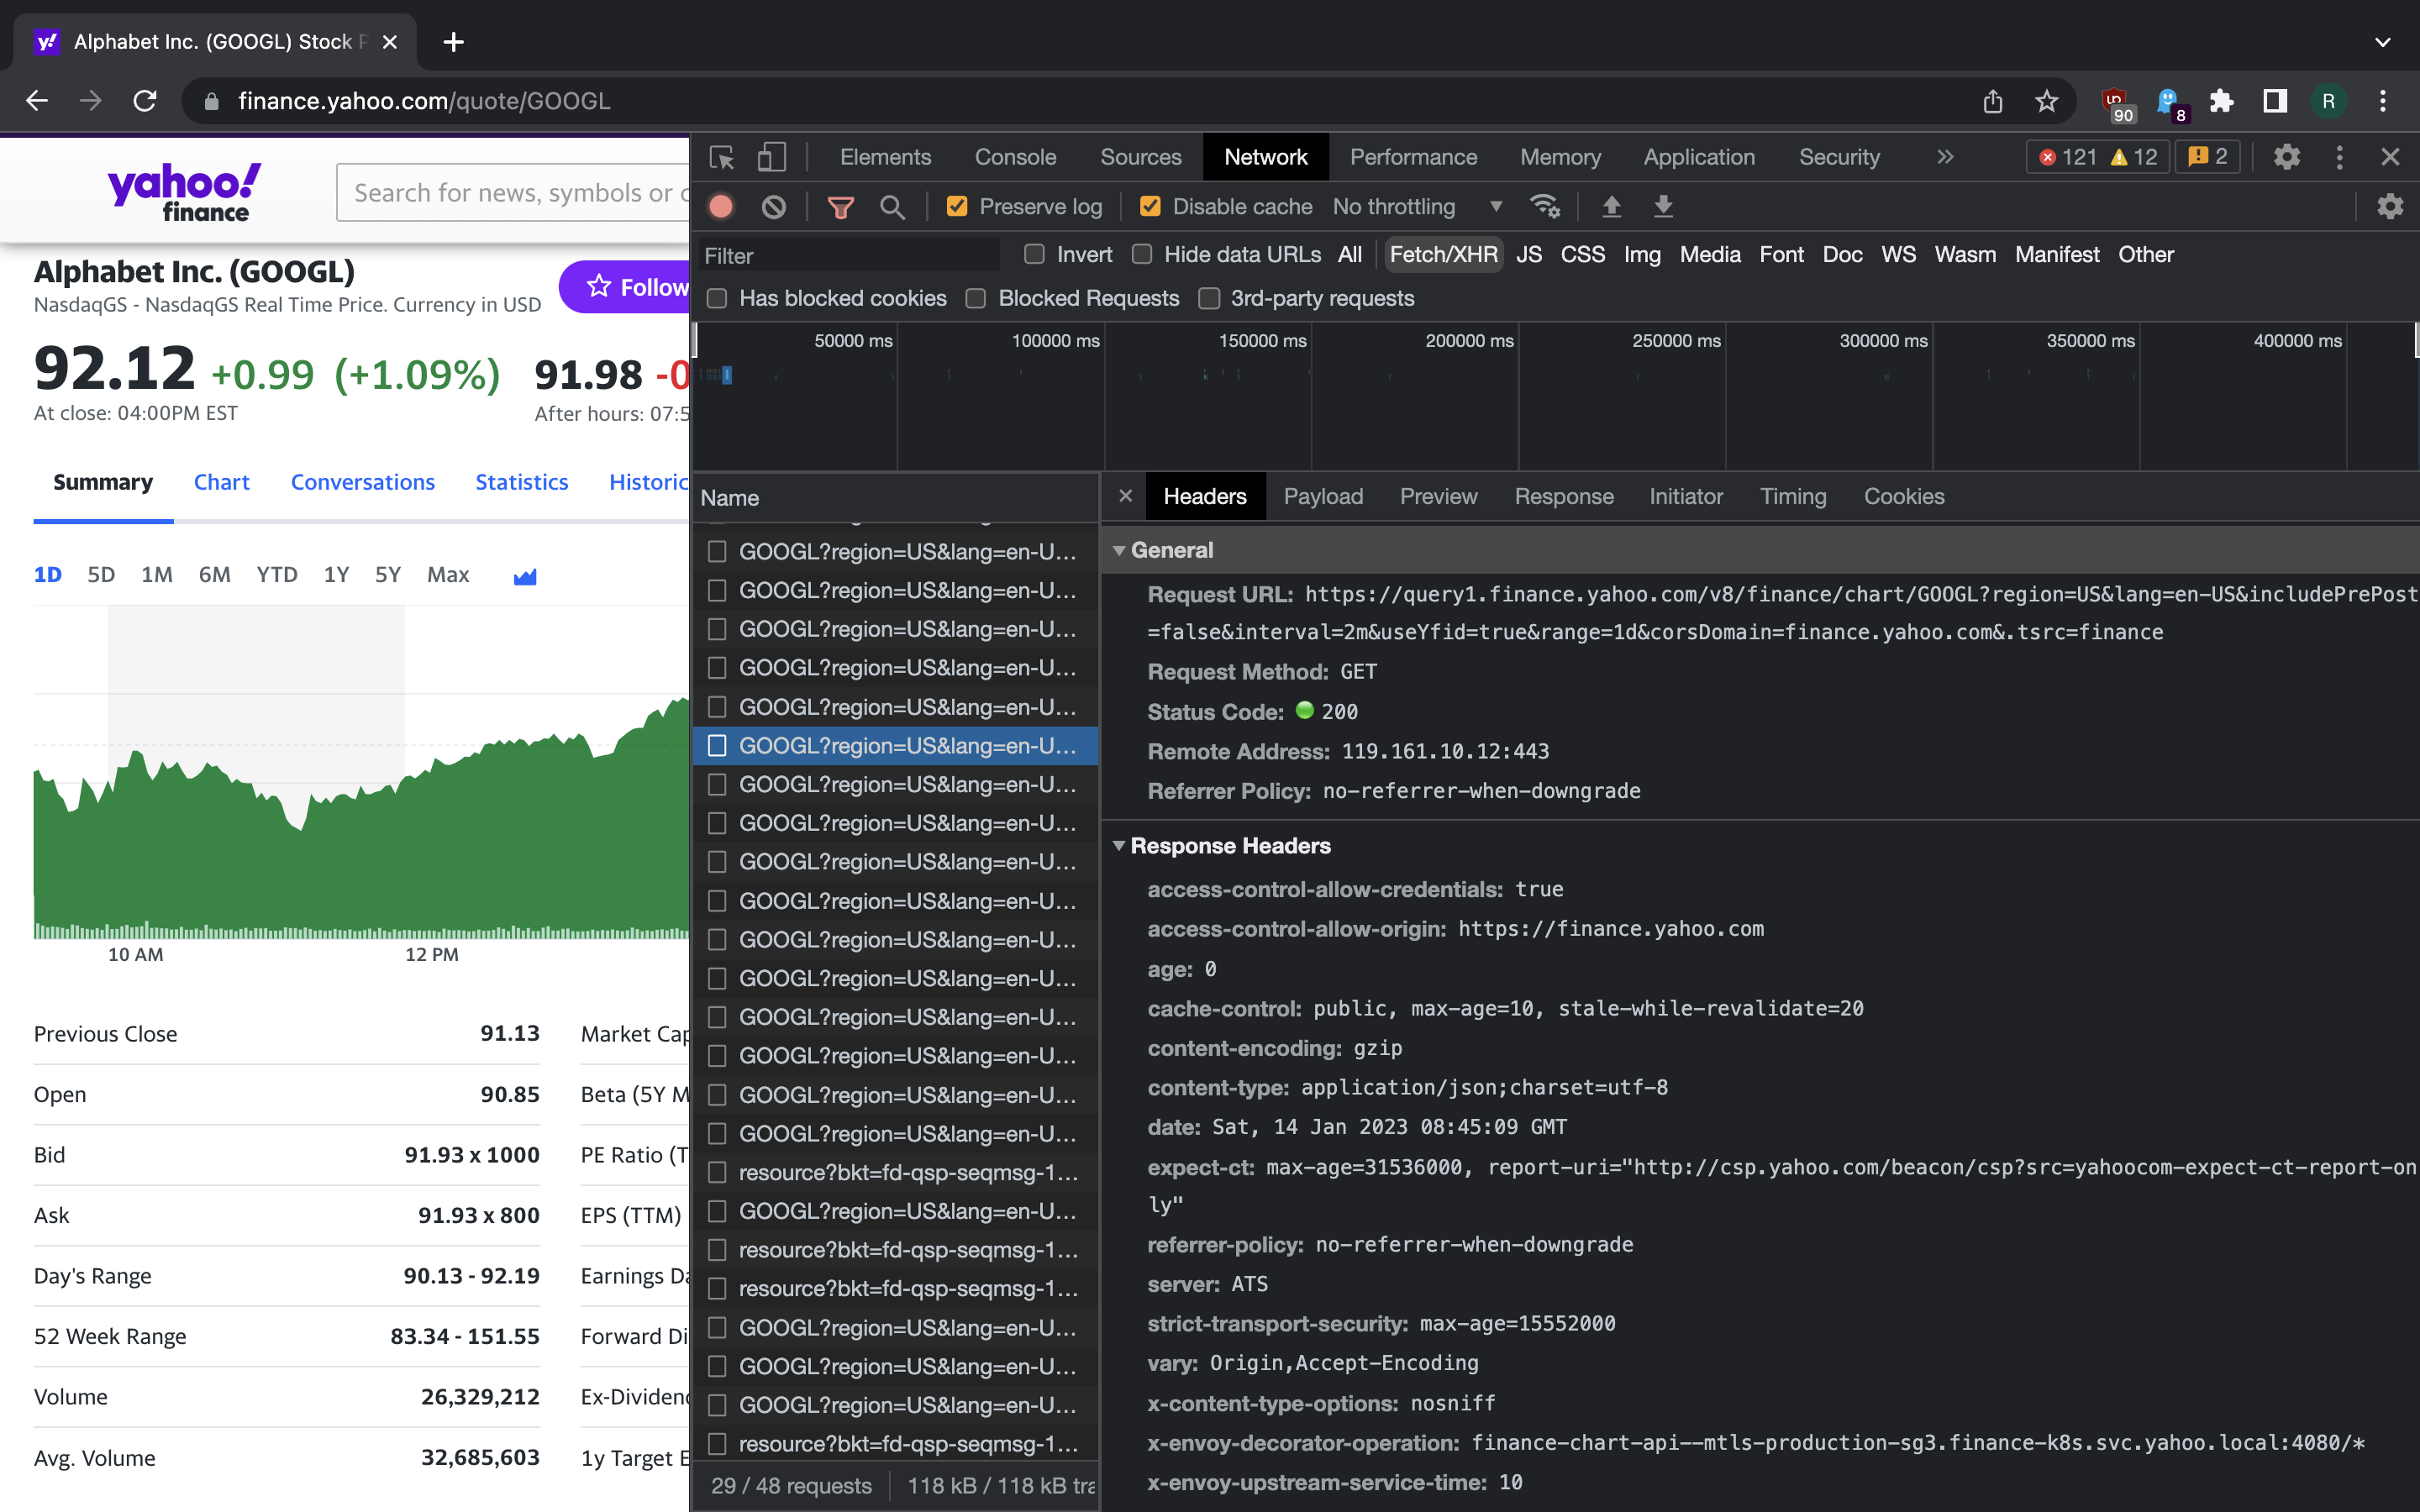This screenshot has height=1512, width=2420.
Task: Open network search magnifier icon
Action: click(892, 207)
